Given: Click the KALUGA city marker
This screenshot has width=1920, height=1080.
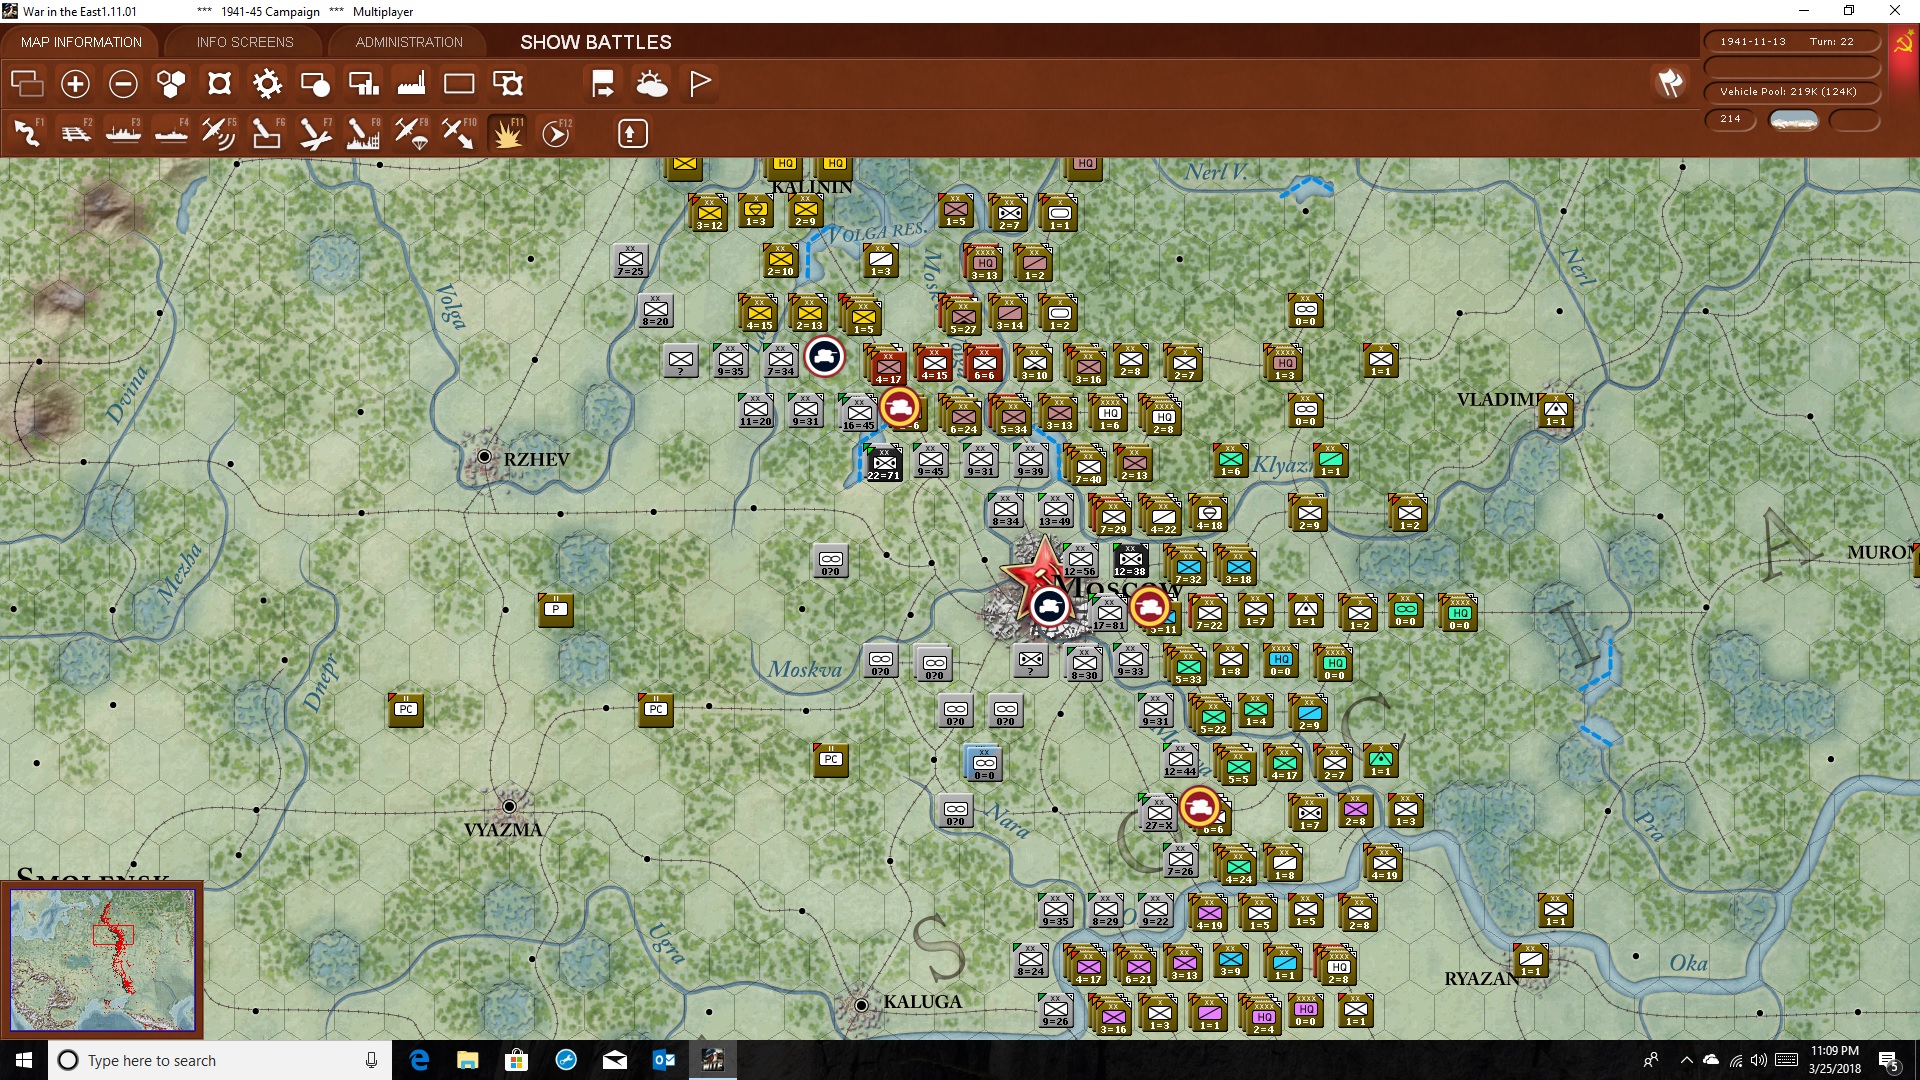Looking at the screenshot, I should pos(861,1005).
